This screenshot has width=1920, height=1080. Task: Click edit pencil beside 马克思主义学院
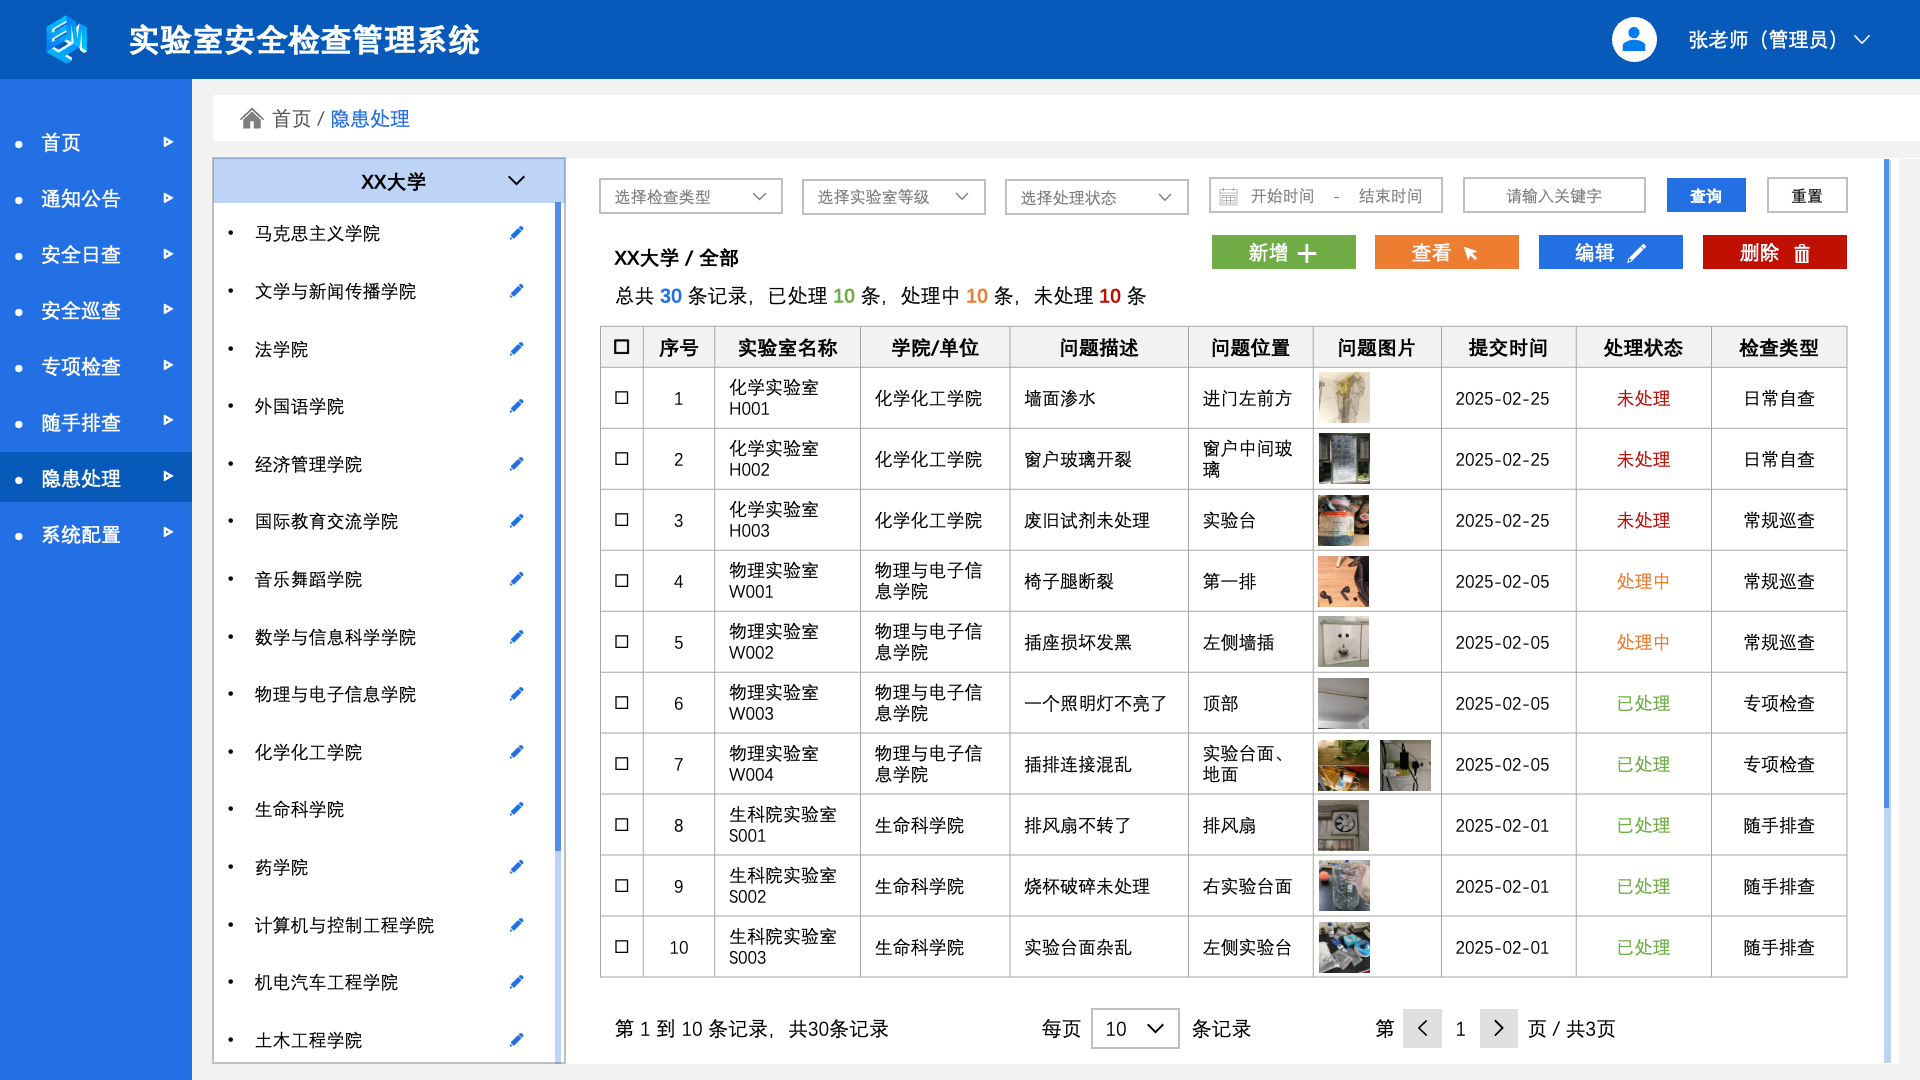click(x=516, y=233)
